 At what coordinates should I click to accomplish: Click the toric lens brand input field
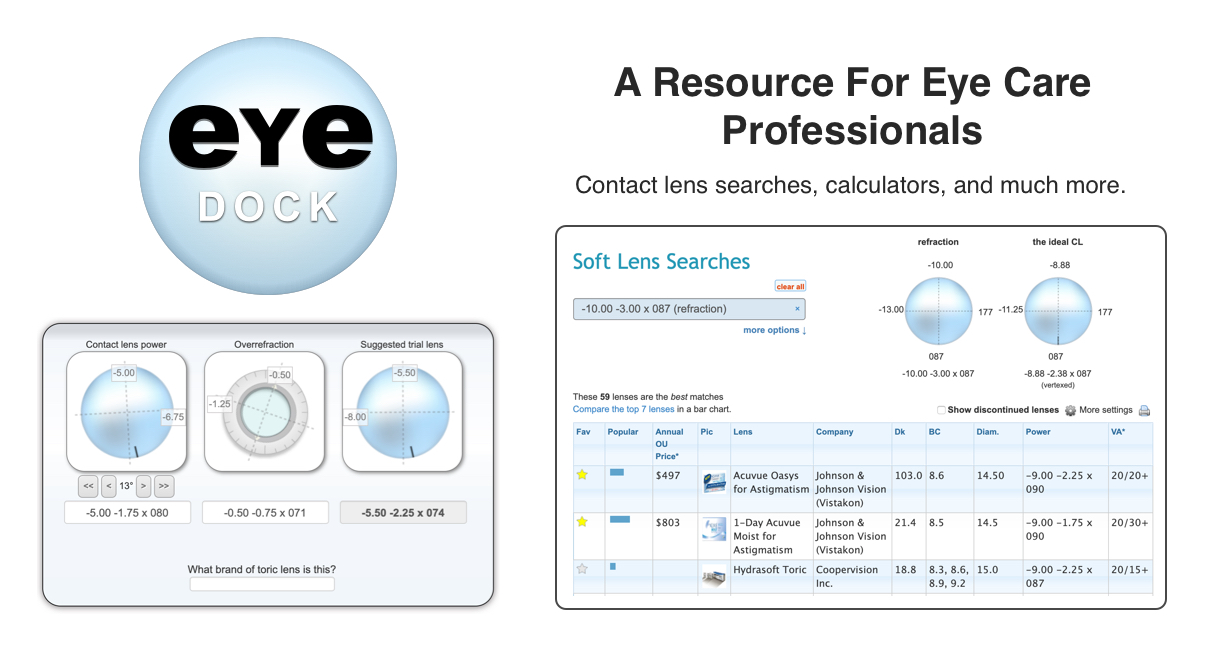[262, 584]
